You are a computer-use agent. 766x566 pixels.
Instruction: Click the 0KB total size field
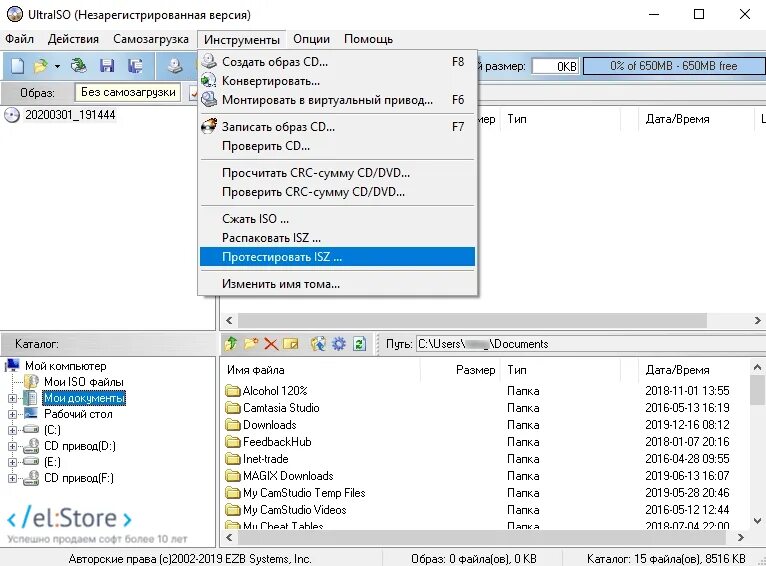pyautogui.click(x=555, y=66)
